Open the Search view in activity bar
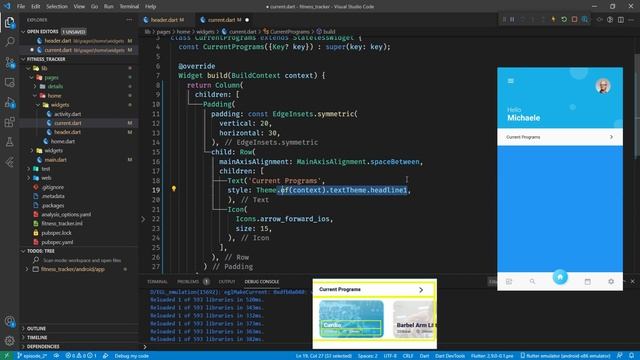 pyautogui.click(x=9, y=42)
